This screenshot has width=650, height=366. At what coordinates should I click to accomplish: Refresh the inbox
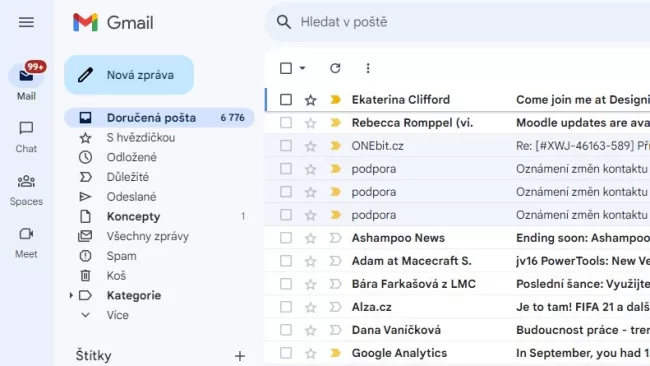point(335,68)
